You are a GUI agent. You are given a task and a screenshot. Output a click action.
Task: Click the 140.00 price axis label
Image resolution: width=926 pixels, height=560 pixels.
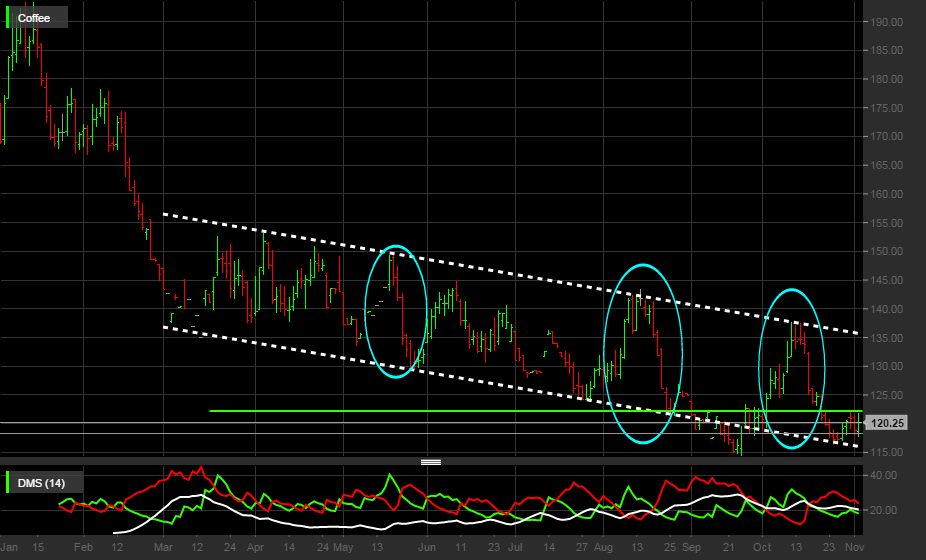click(x=886, y=309)
